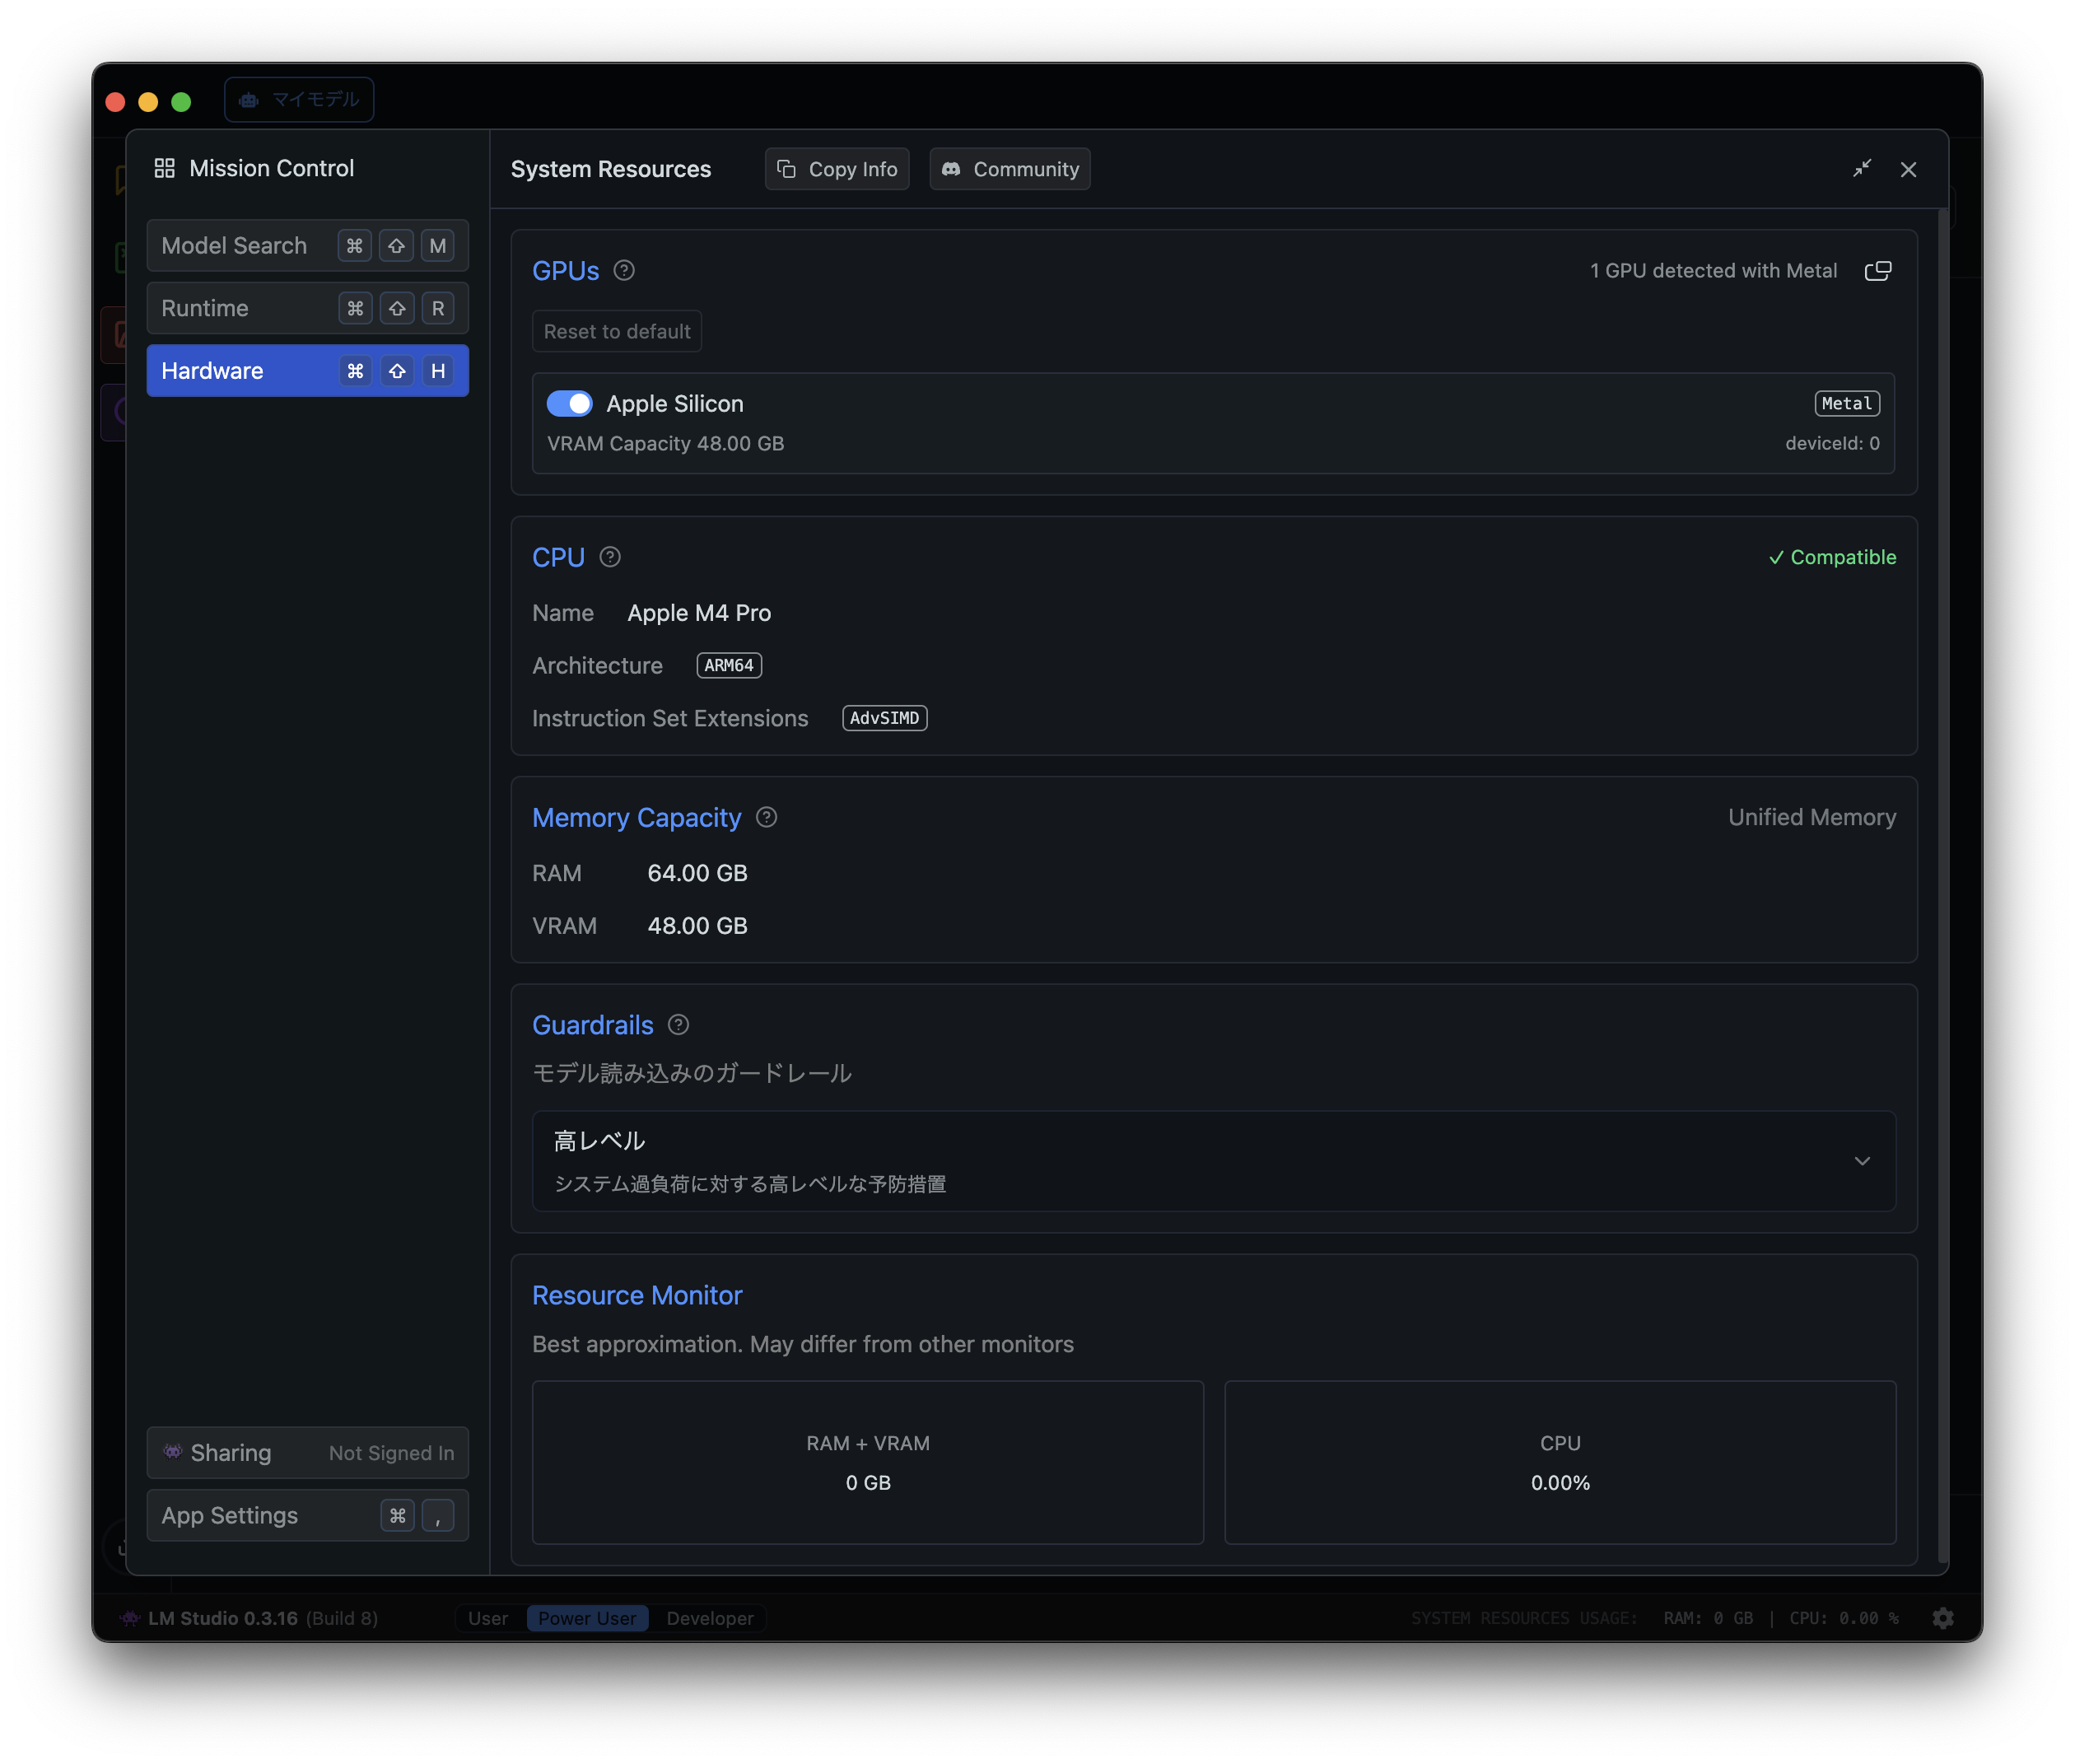Click the Copy Info button
Viewport: 2075px width, 1764px height.
click(x=837, y=169)
